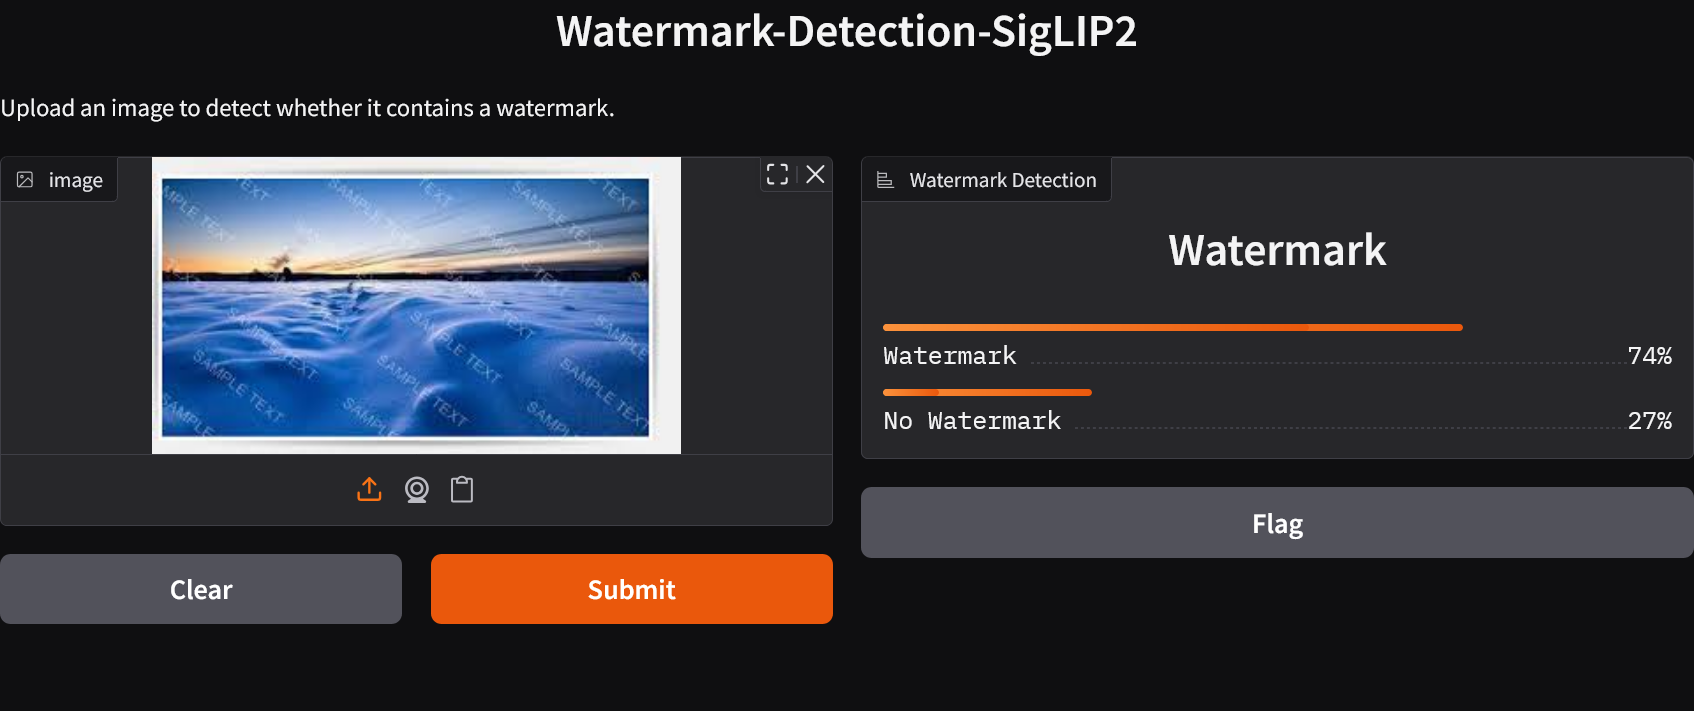
Task: Click the Watermark Detection label icon
Action: click(x=885, y=180)
